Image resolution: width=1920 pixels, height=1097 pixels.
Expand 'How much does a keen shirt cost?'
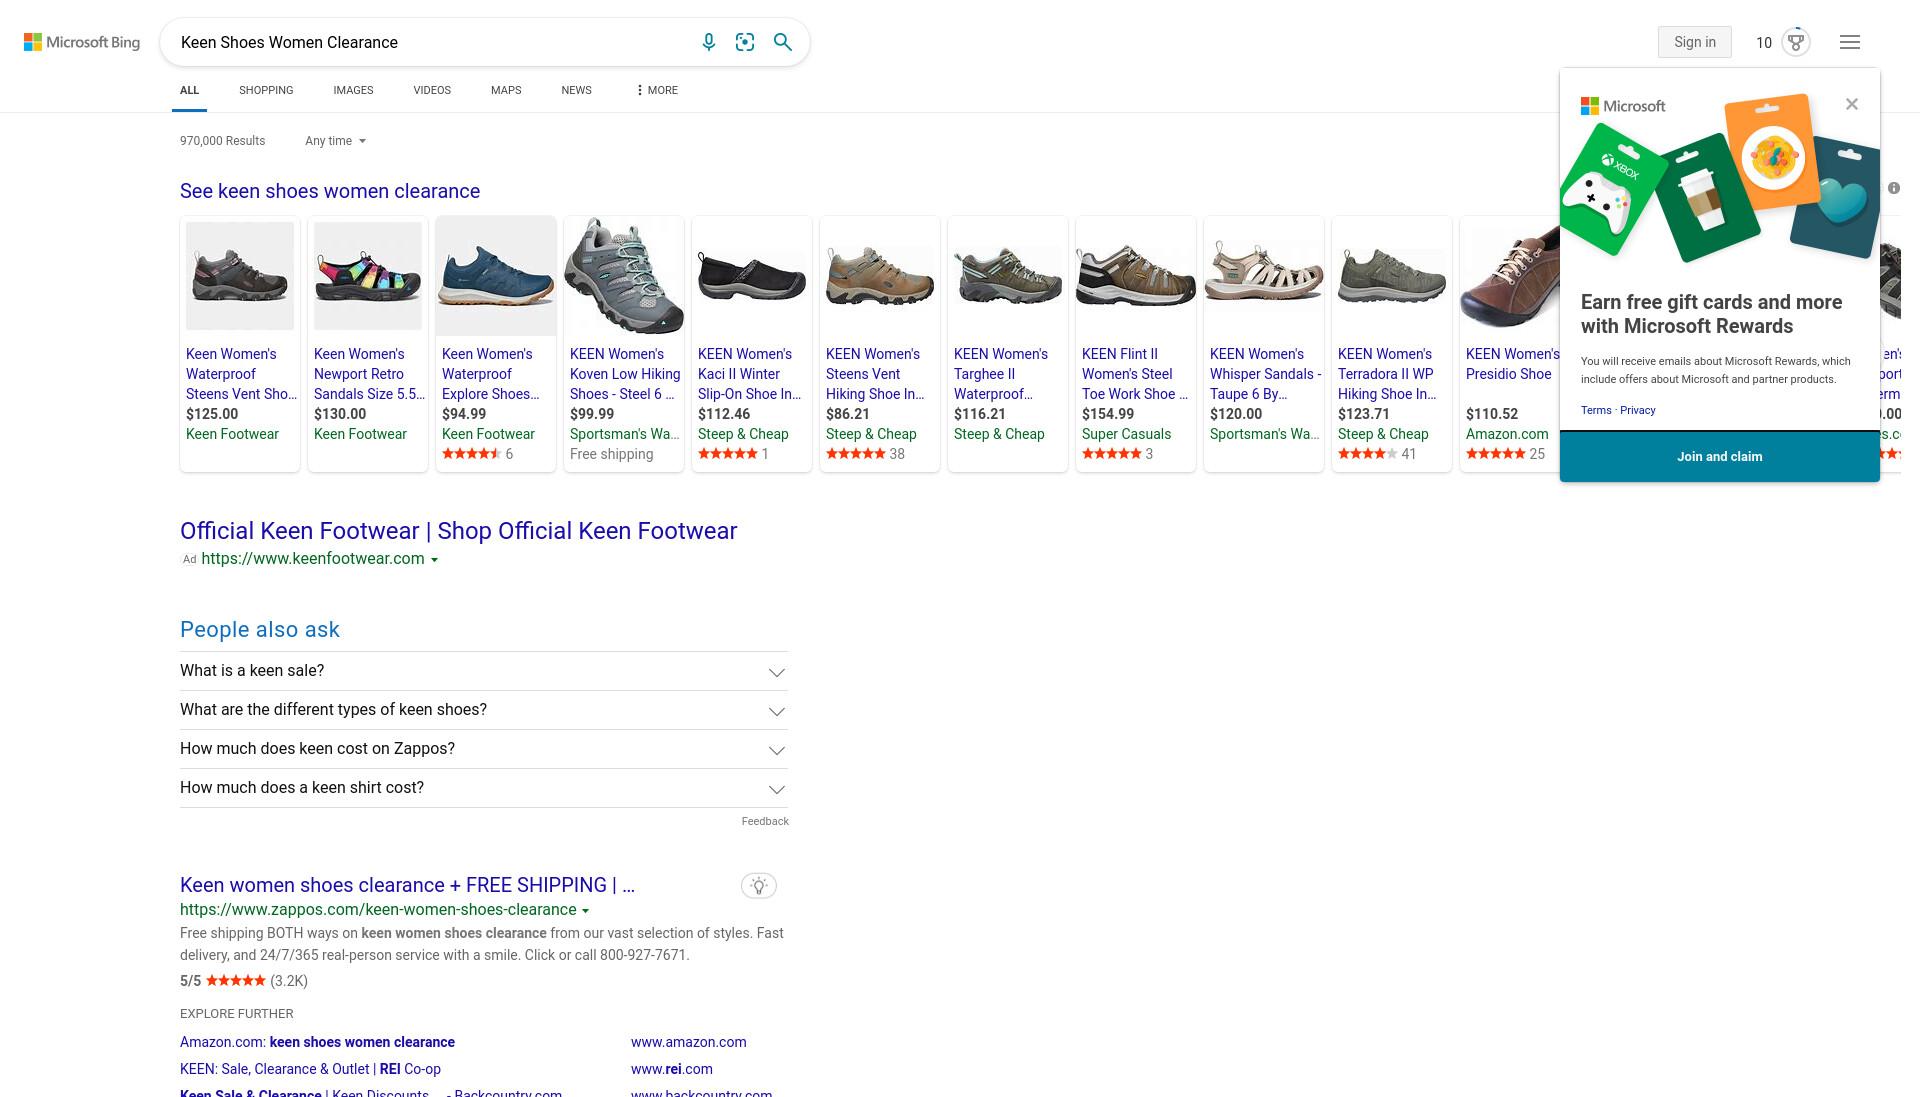click(x=484, y=788)
